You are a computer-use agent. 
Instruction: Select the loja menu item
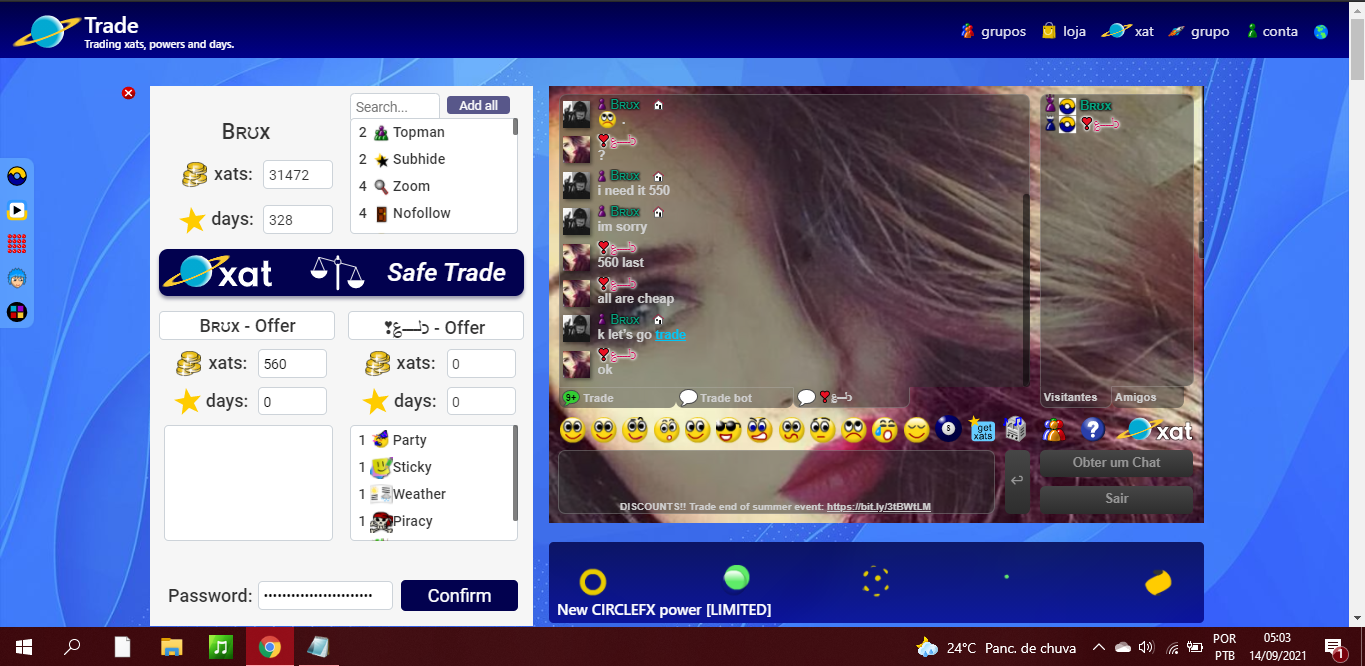point(1062,31)
